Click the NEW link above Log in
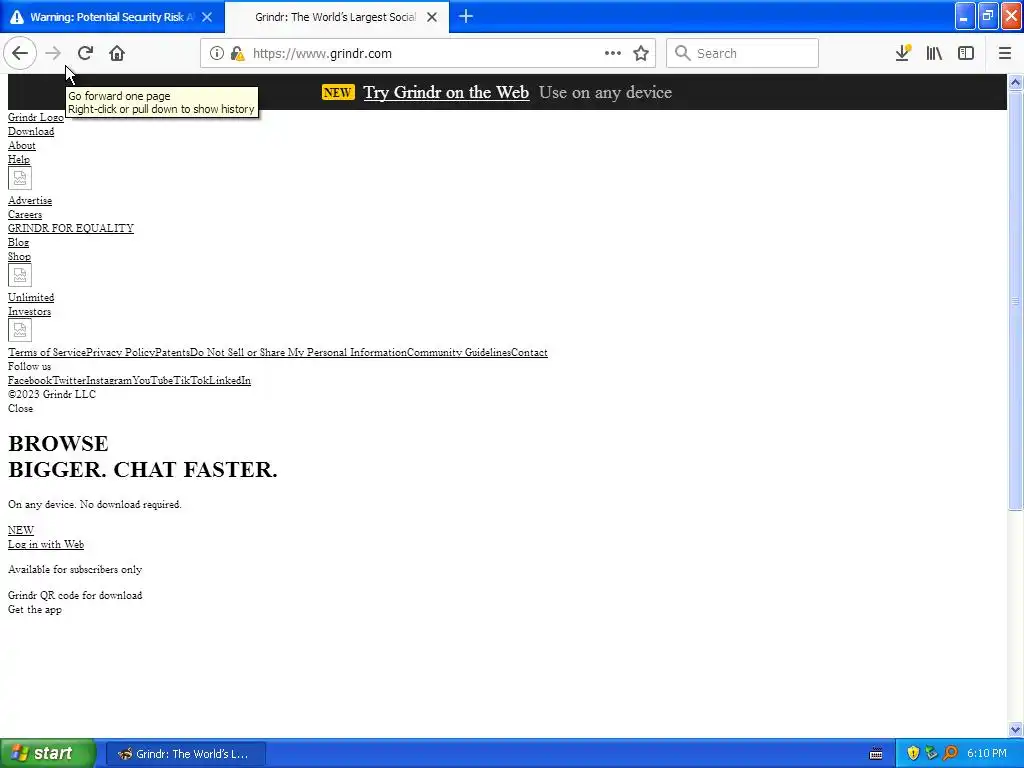Viewport: 1024px width, 768px height. tap(20, 530)
